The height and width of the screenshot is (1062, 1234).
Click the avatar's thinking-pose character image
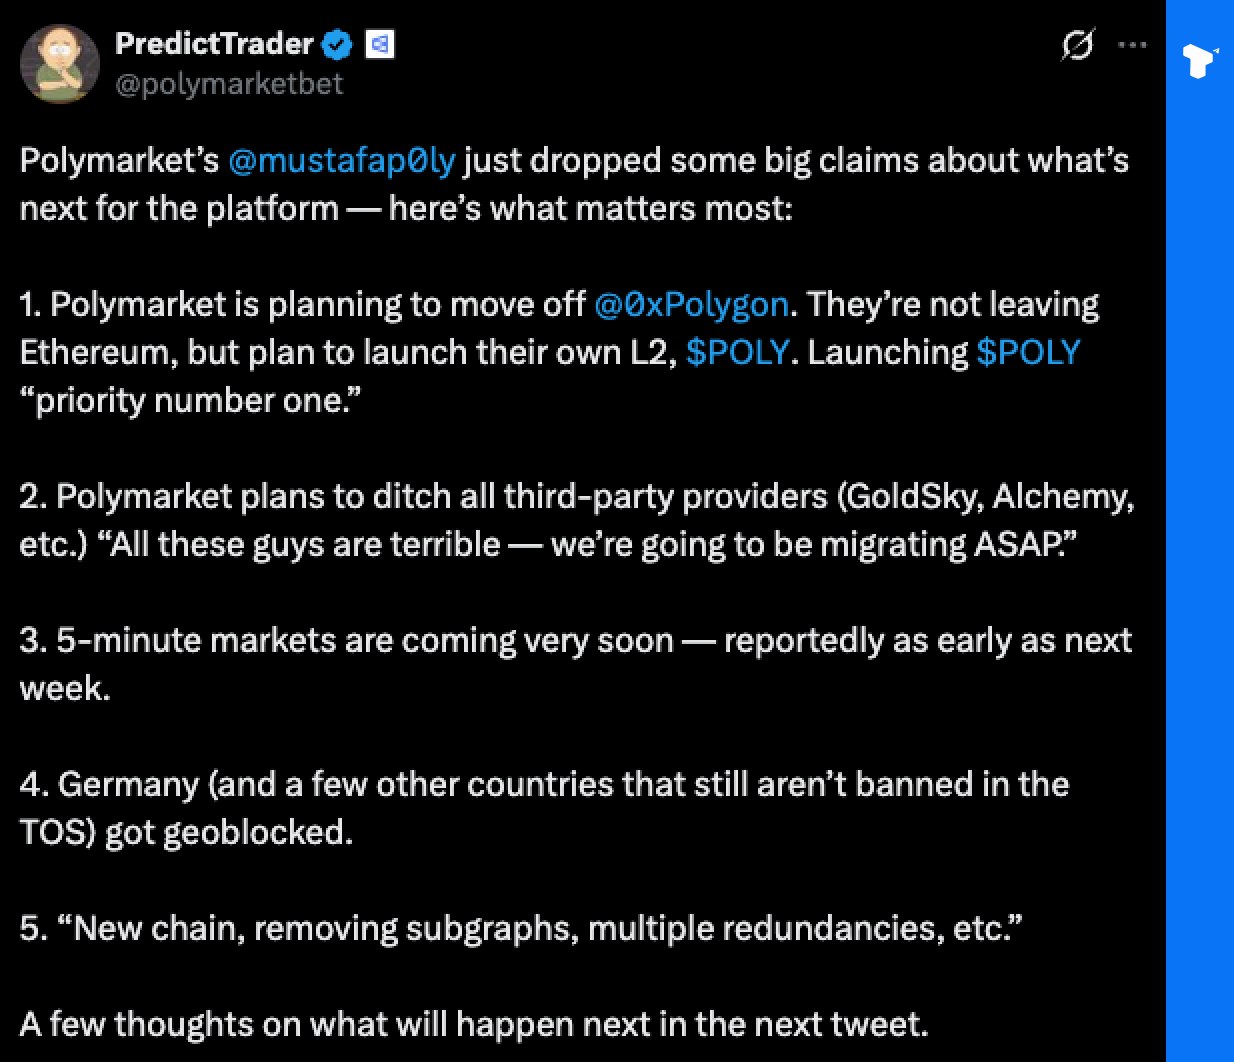[x=60, y=64]
